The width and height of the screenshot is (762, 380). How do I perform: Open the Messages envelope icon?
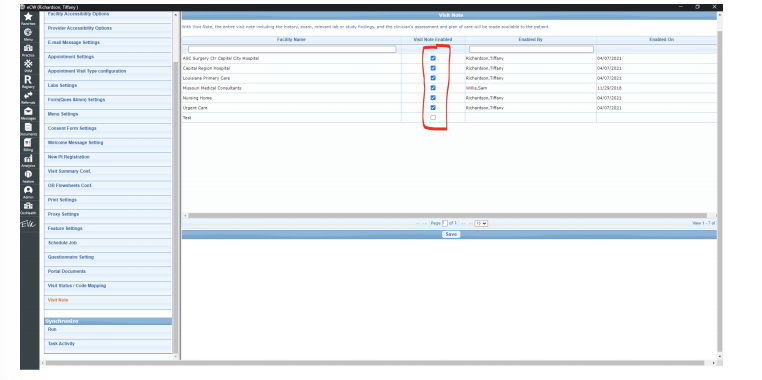(x=28, y=112)
